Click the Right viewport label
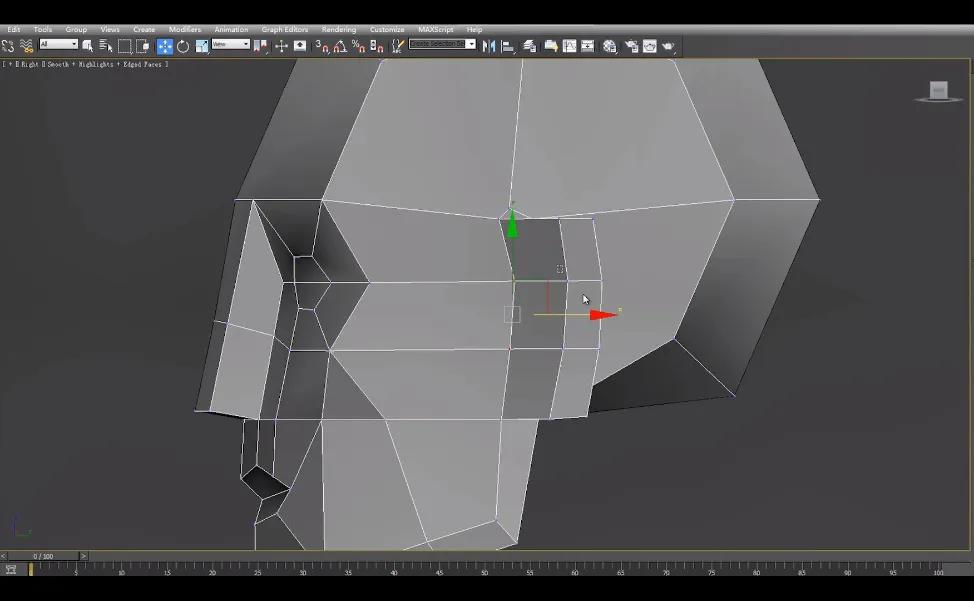 point(32,63)
